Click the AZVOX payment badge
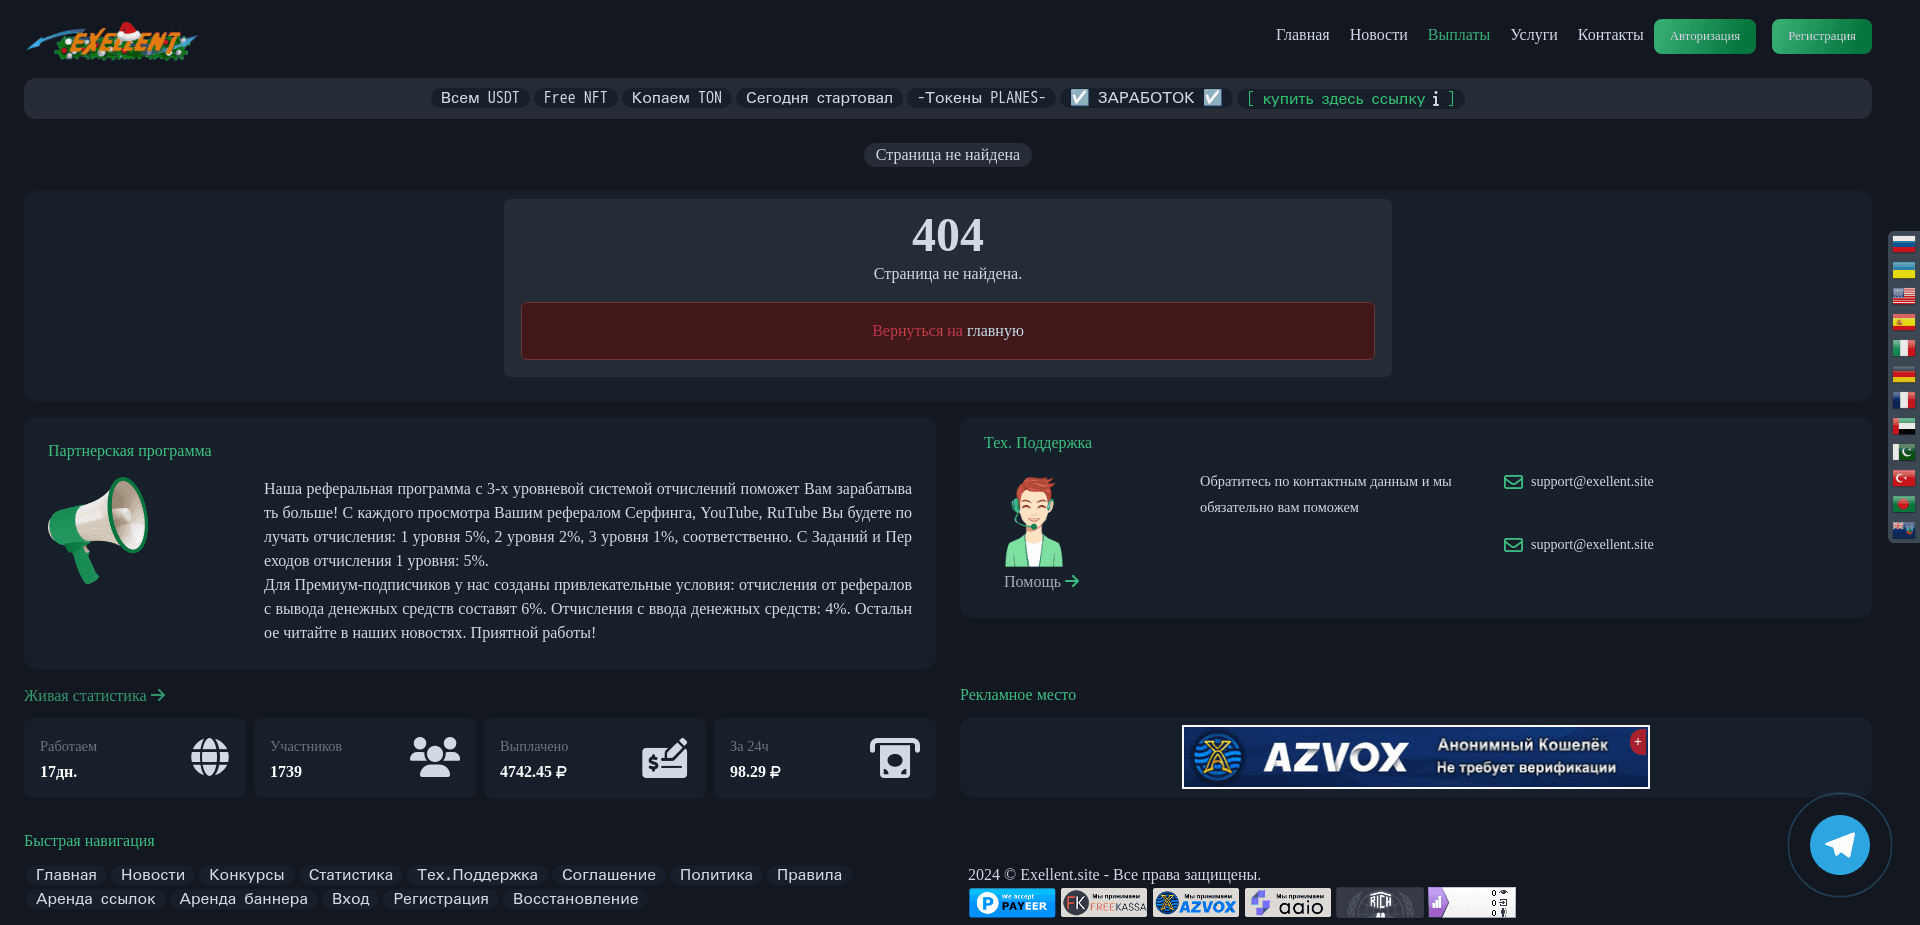The height and width of the screenshot is (925, 1920). (1195, 902)
